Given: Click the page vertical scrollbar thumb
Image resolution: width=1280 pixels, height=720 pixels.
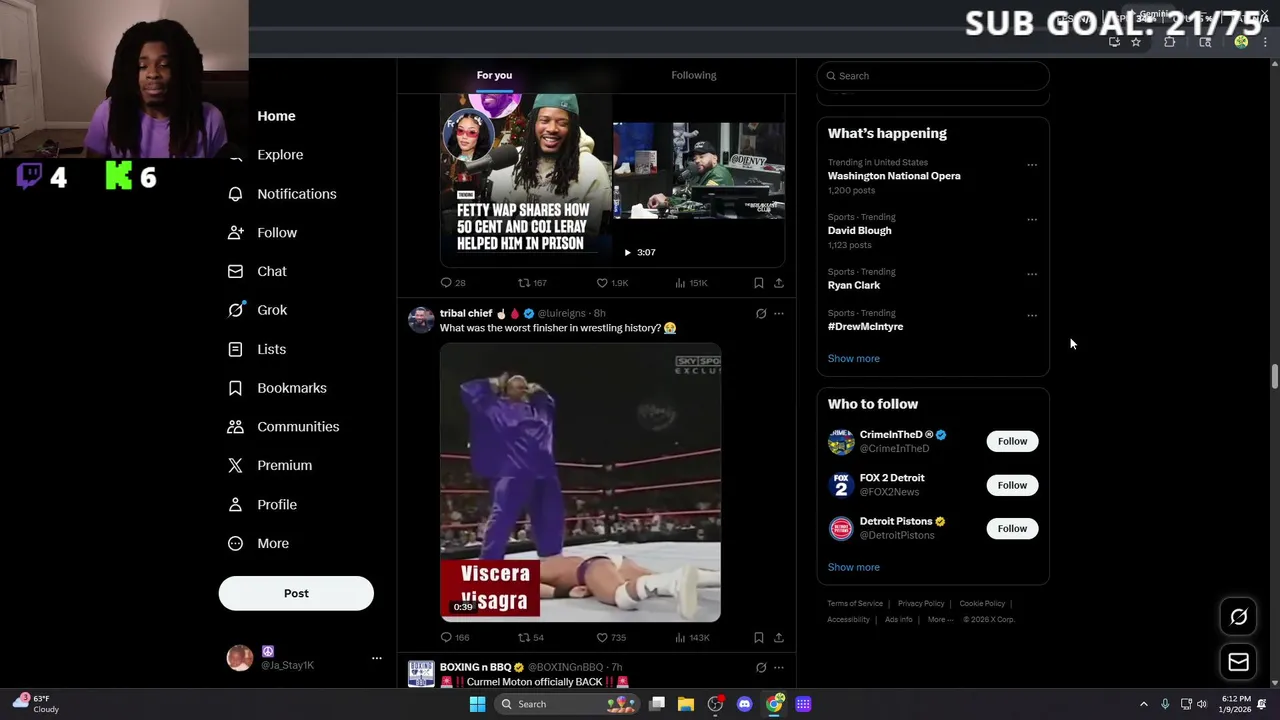Looking at the screenshot, I should (1274, 378).
